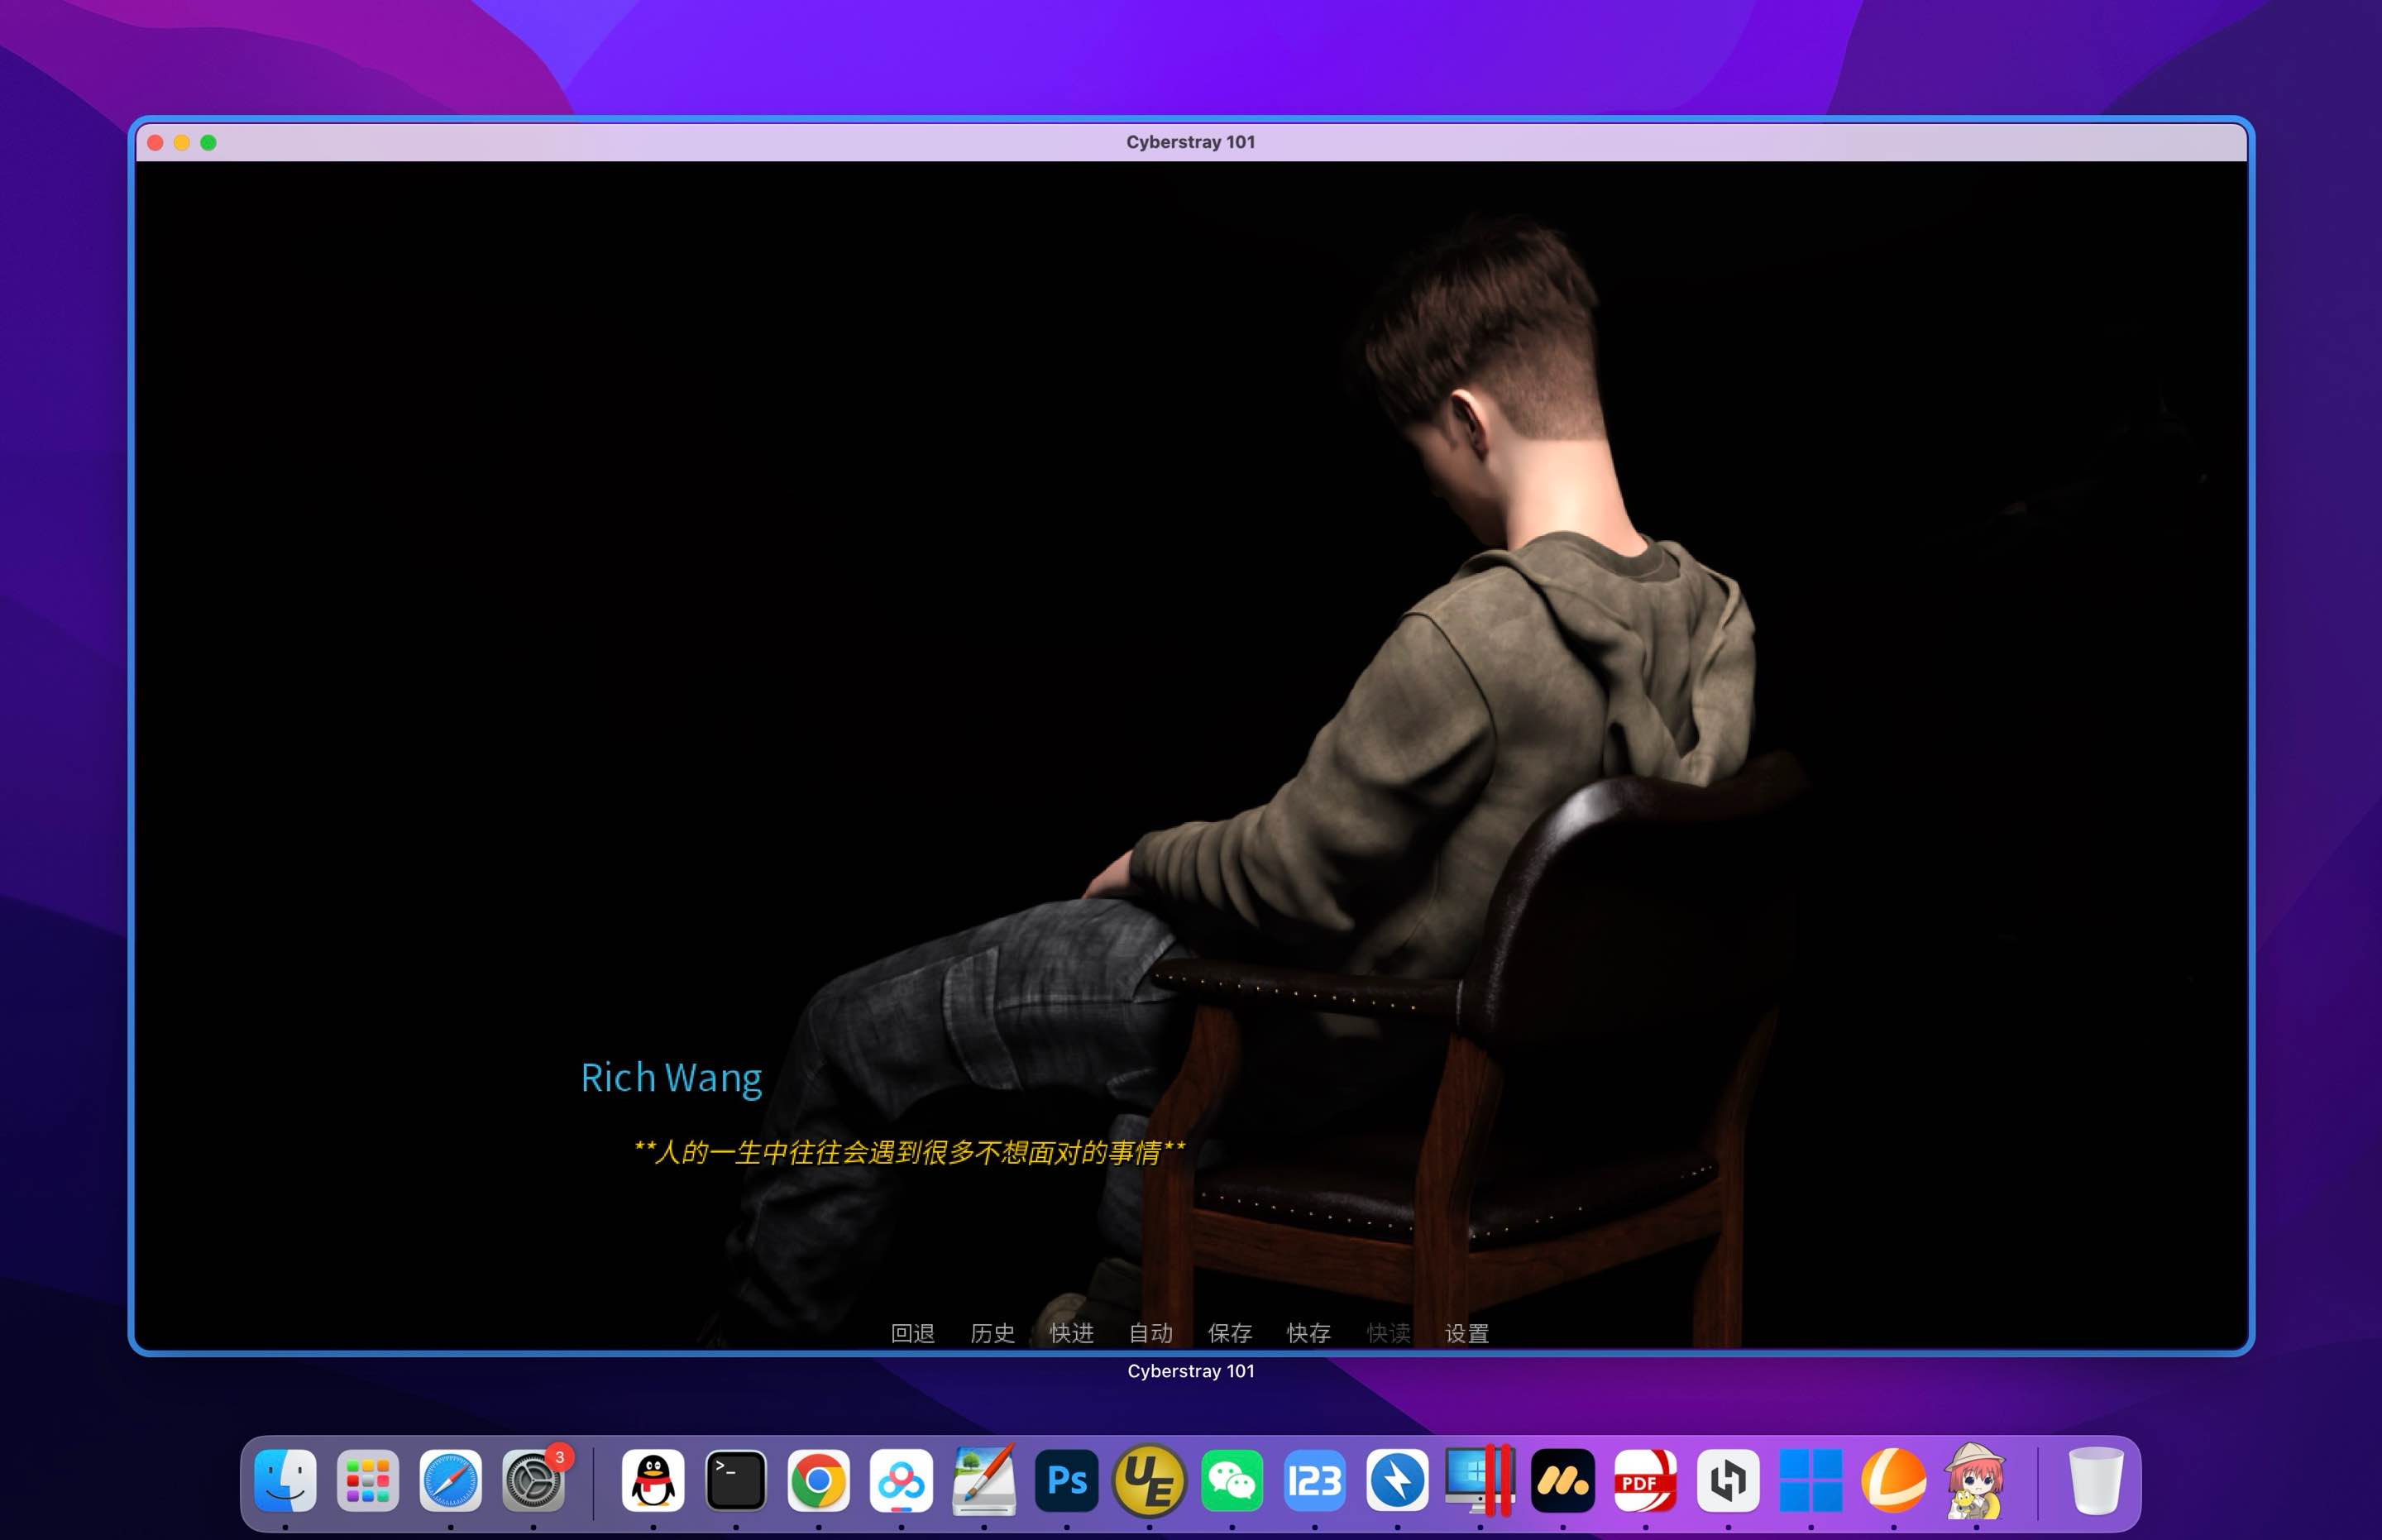The image size is (2382, 1540).
Task: Open Baidu Netdisk cloud icon
Action: [901, 1480]
